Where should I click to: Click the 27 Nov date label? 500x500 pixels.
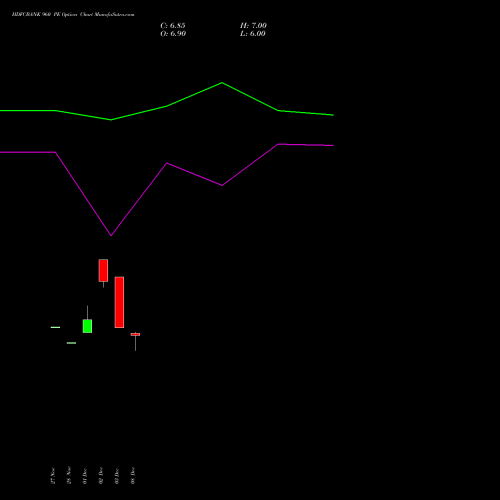(x=53, y=476)
